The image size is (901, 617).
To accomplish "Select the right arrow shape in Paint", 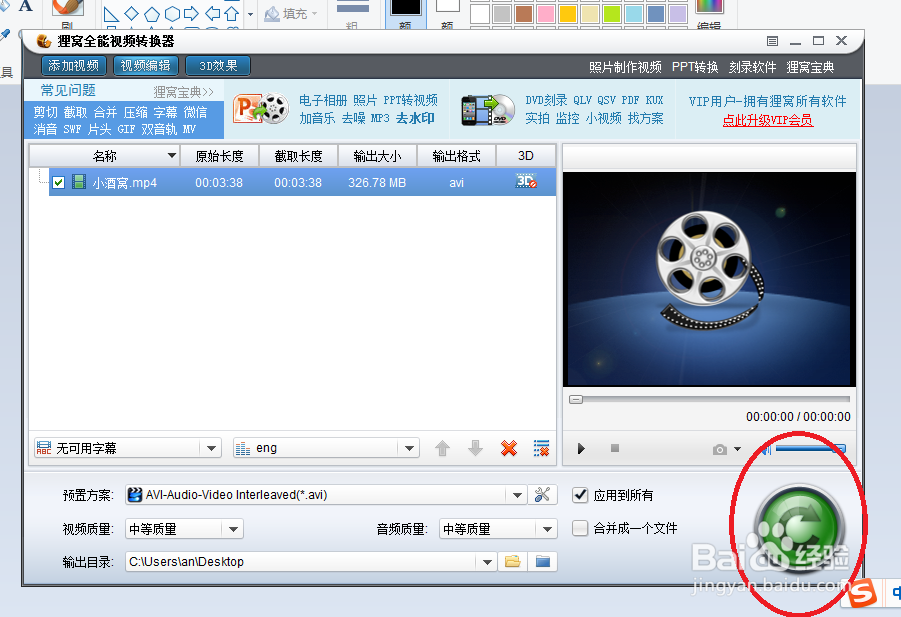I will pyautogui.click(x=191, y=13).
